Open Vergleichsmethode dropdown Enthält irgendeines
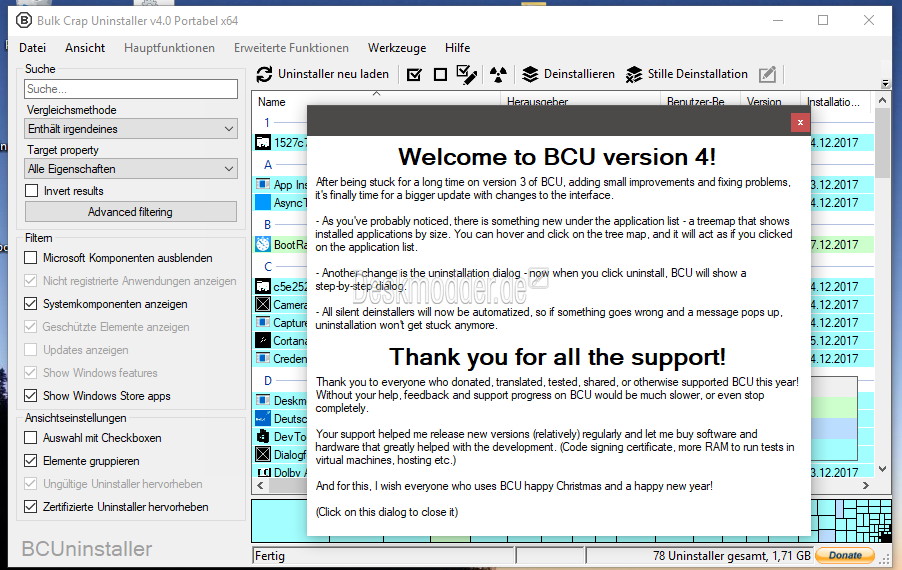Viewport: 902px width, 570px height. coord(131,129)
